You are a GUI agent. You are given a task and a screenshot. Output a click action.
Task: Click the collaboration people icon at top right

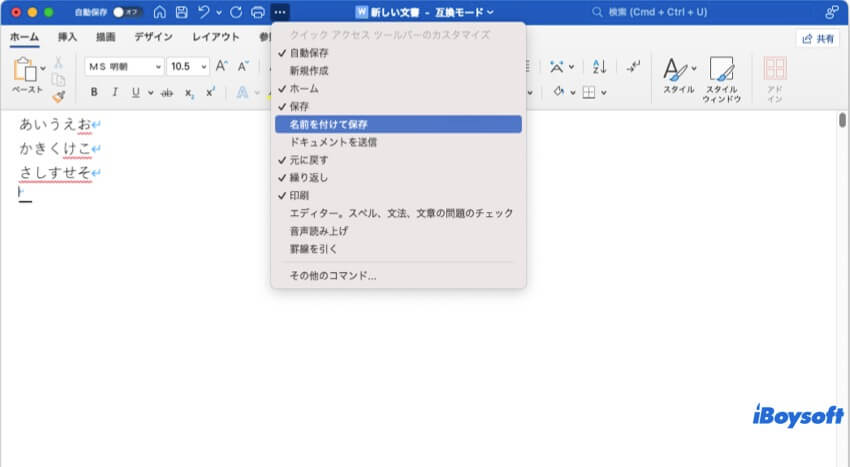[x=832, y=12]
